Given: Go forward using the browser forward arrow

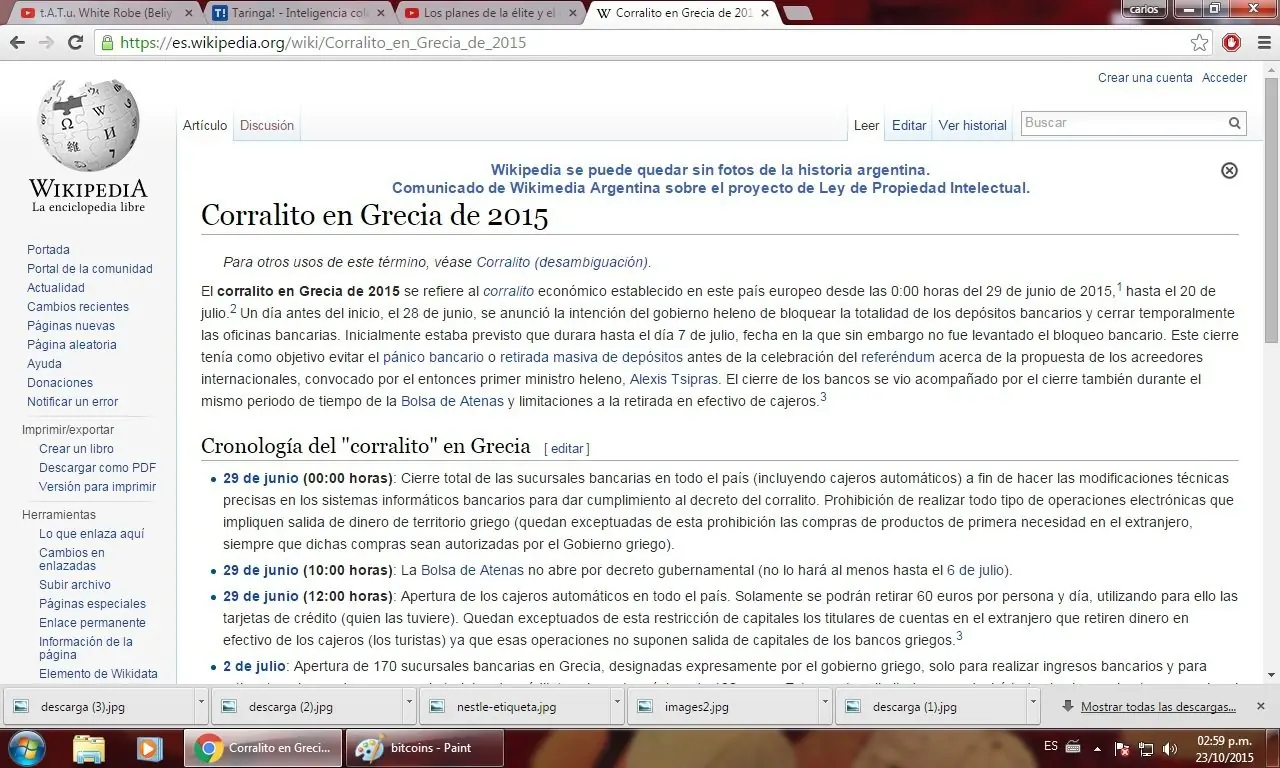Looking at the screenshot, I should point(46,43).
